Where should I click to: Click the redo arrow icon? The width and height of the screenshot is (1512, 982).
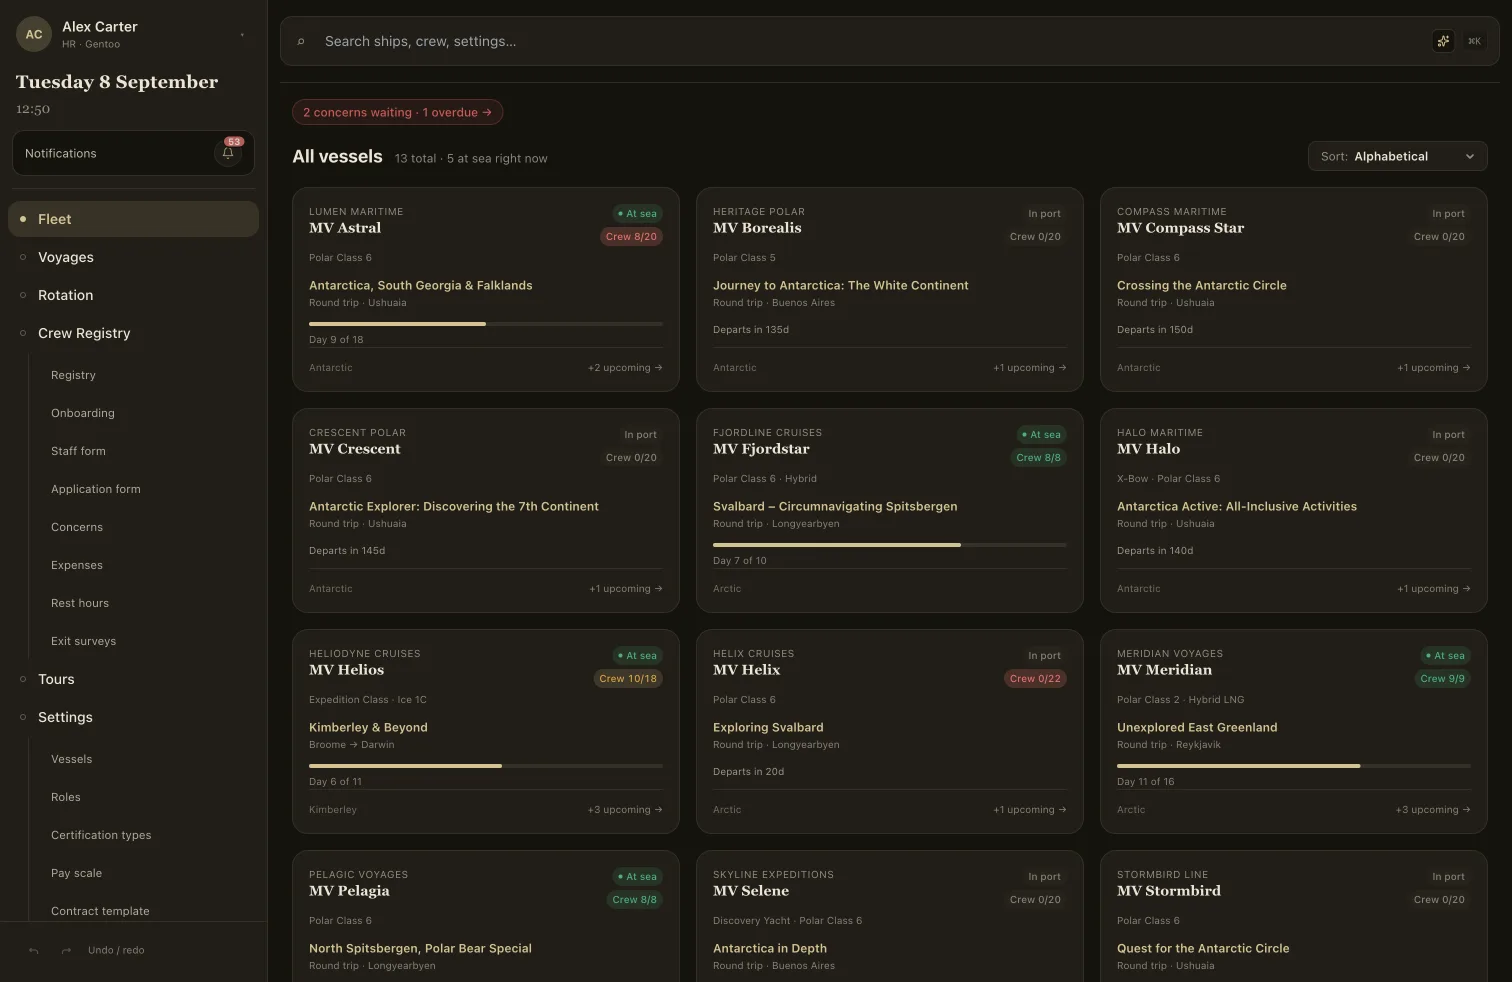tap(66, 951)
